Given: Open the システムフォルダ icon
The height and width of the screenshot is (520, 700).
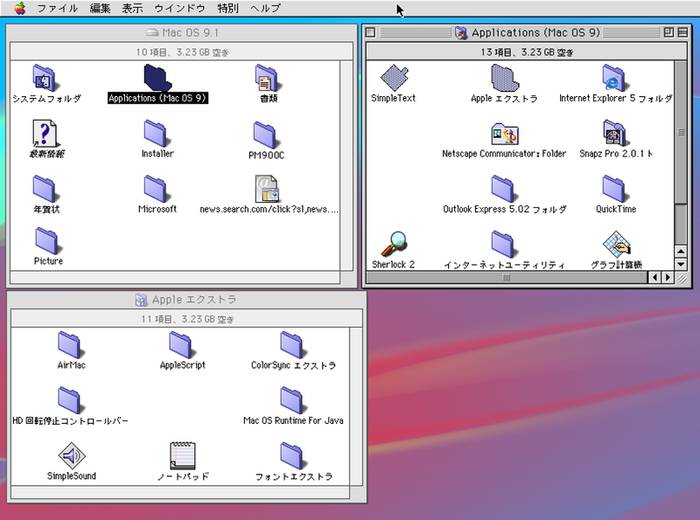Looking at the screenshot, I should pos(44,78).
